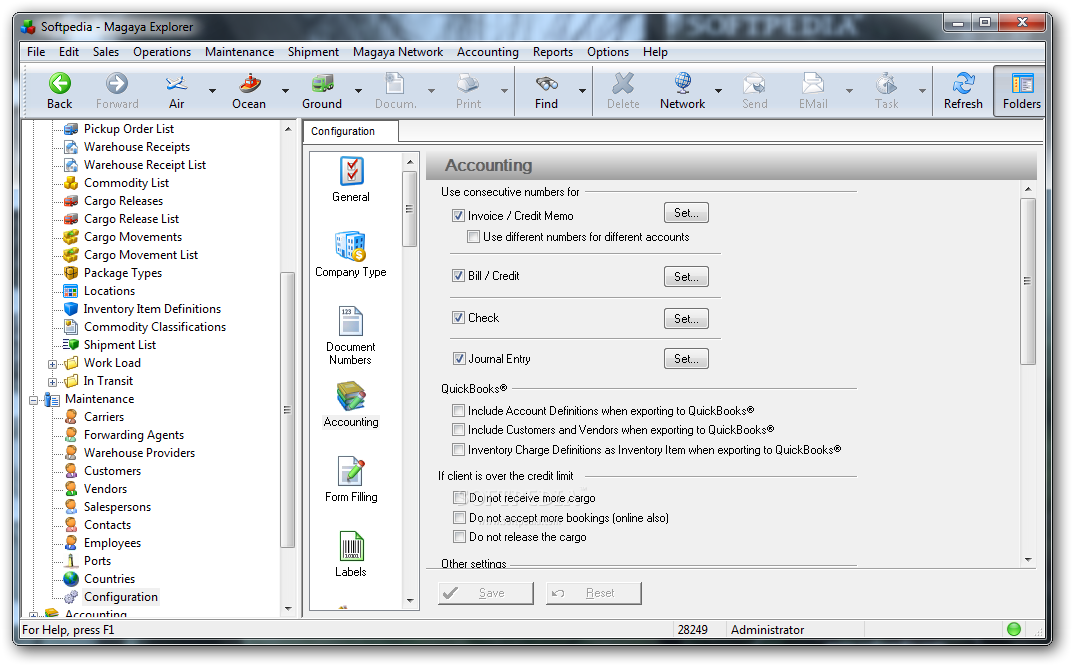Image resolution: width=1073 pixels, height=666 pixels.
Task: Open Locations in the tree
Action: click(109, 291)
